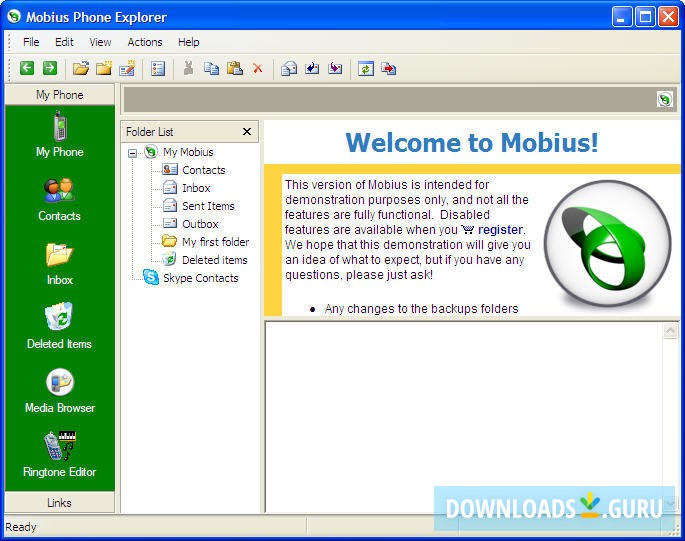Click the Welcome to Mobius! heading
The height and width of the screenshot is (541, 685).
[x=472, y=142]
